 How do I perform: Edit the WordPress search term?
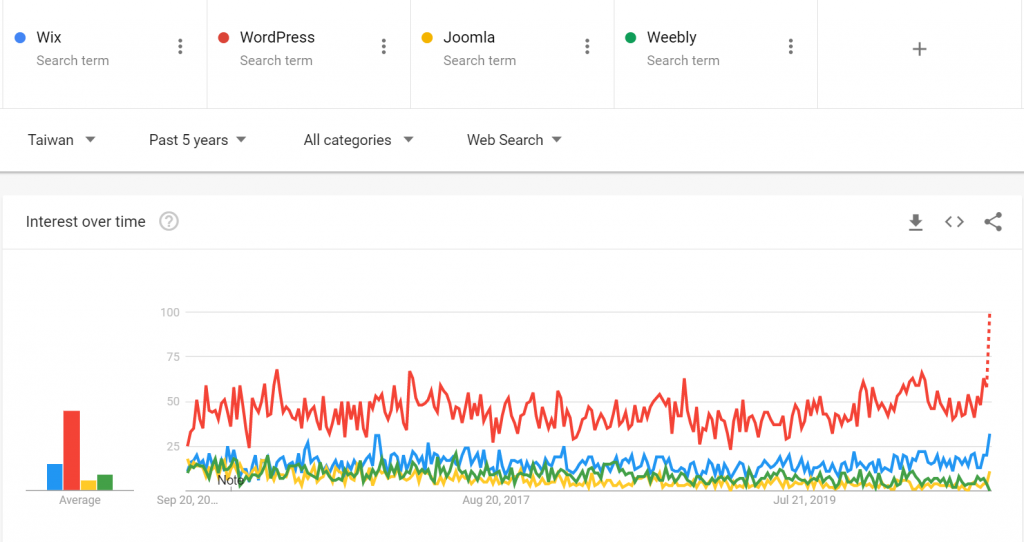277,38
